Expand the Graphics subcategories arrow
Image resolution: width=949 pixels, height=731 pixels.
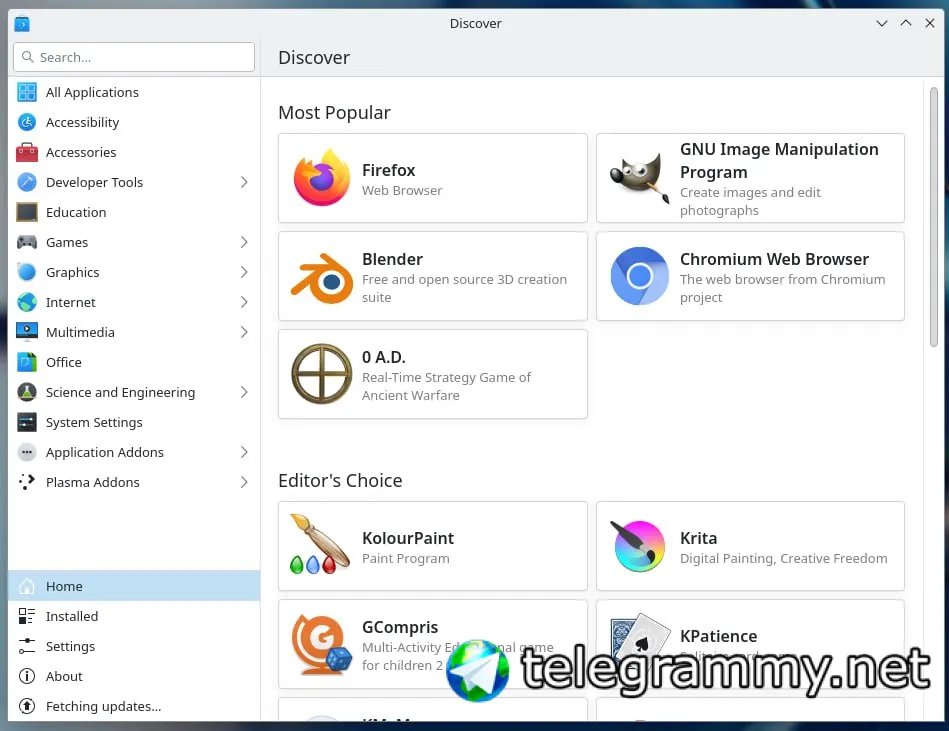click(x=244, y=272)
